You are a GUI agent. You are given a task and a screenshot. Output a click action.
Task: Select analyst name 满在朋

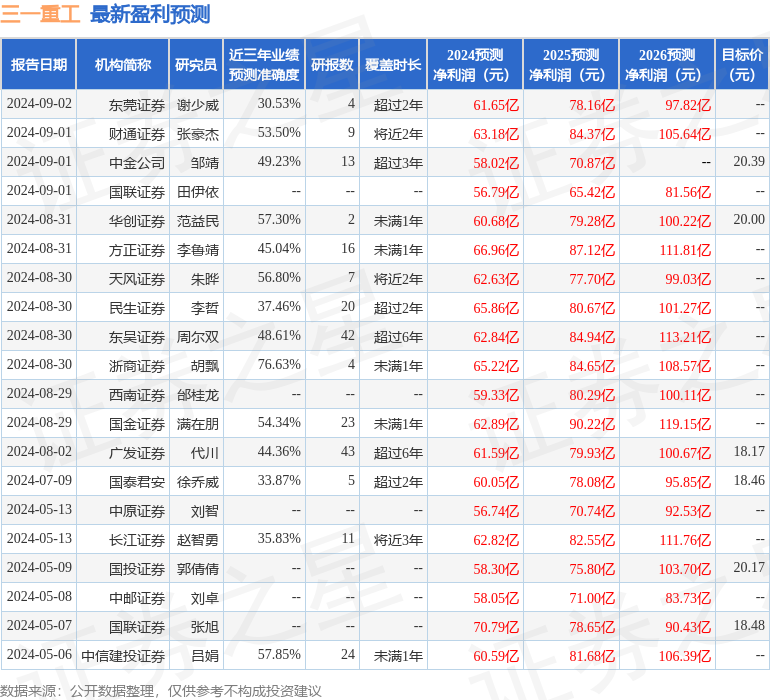point(197,424)
